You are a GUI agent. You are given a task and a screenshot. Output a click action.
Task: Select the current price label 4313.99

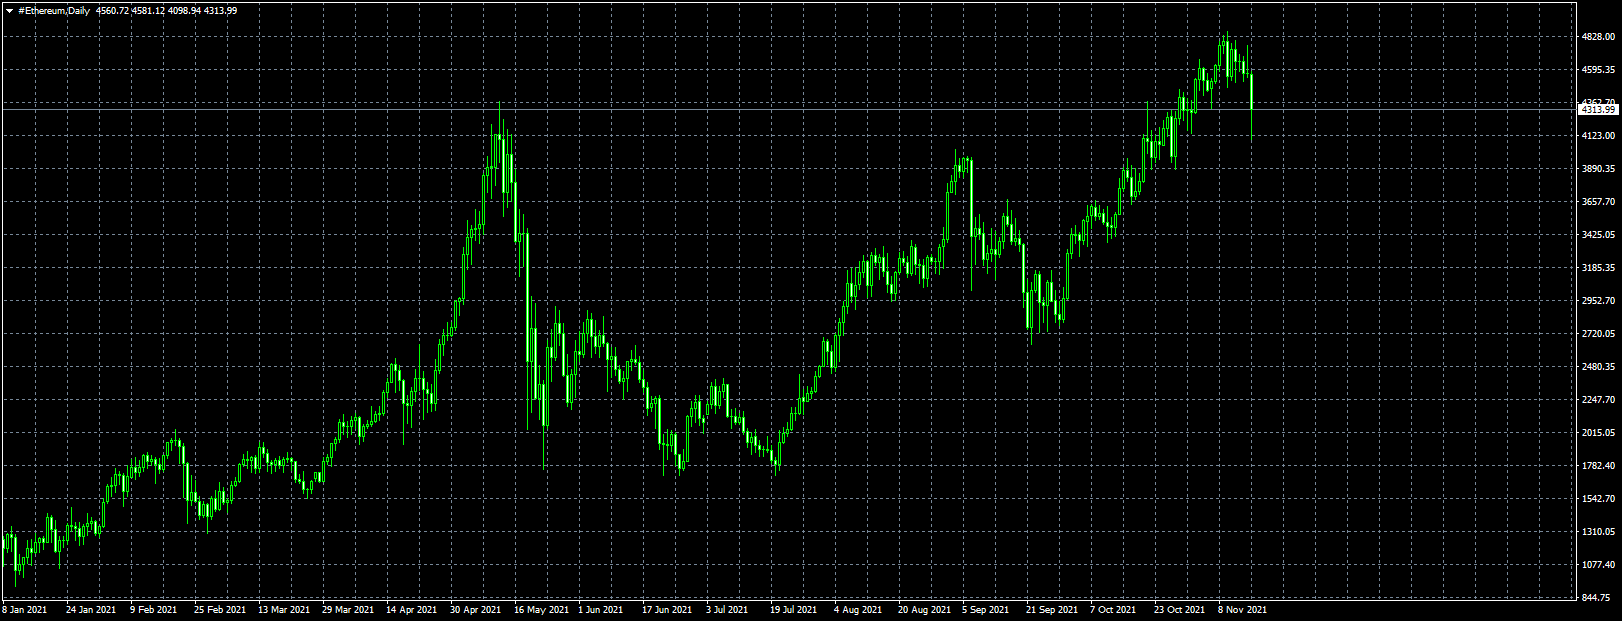tap(1598, 109)
